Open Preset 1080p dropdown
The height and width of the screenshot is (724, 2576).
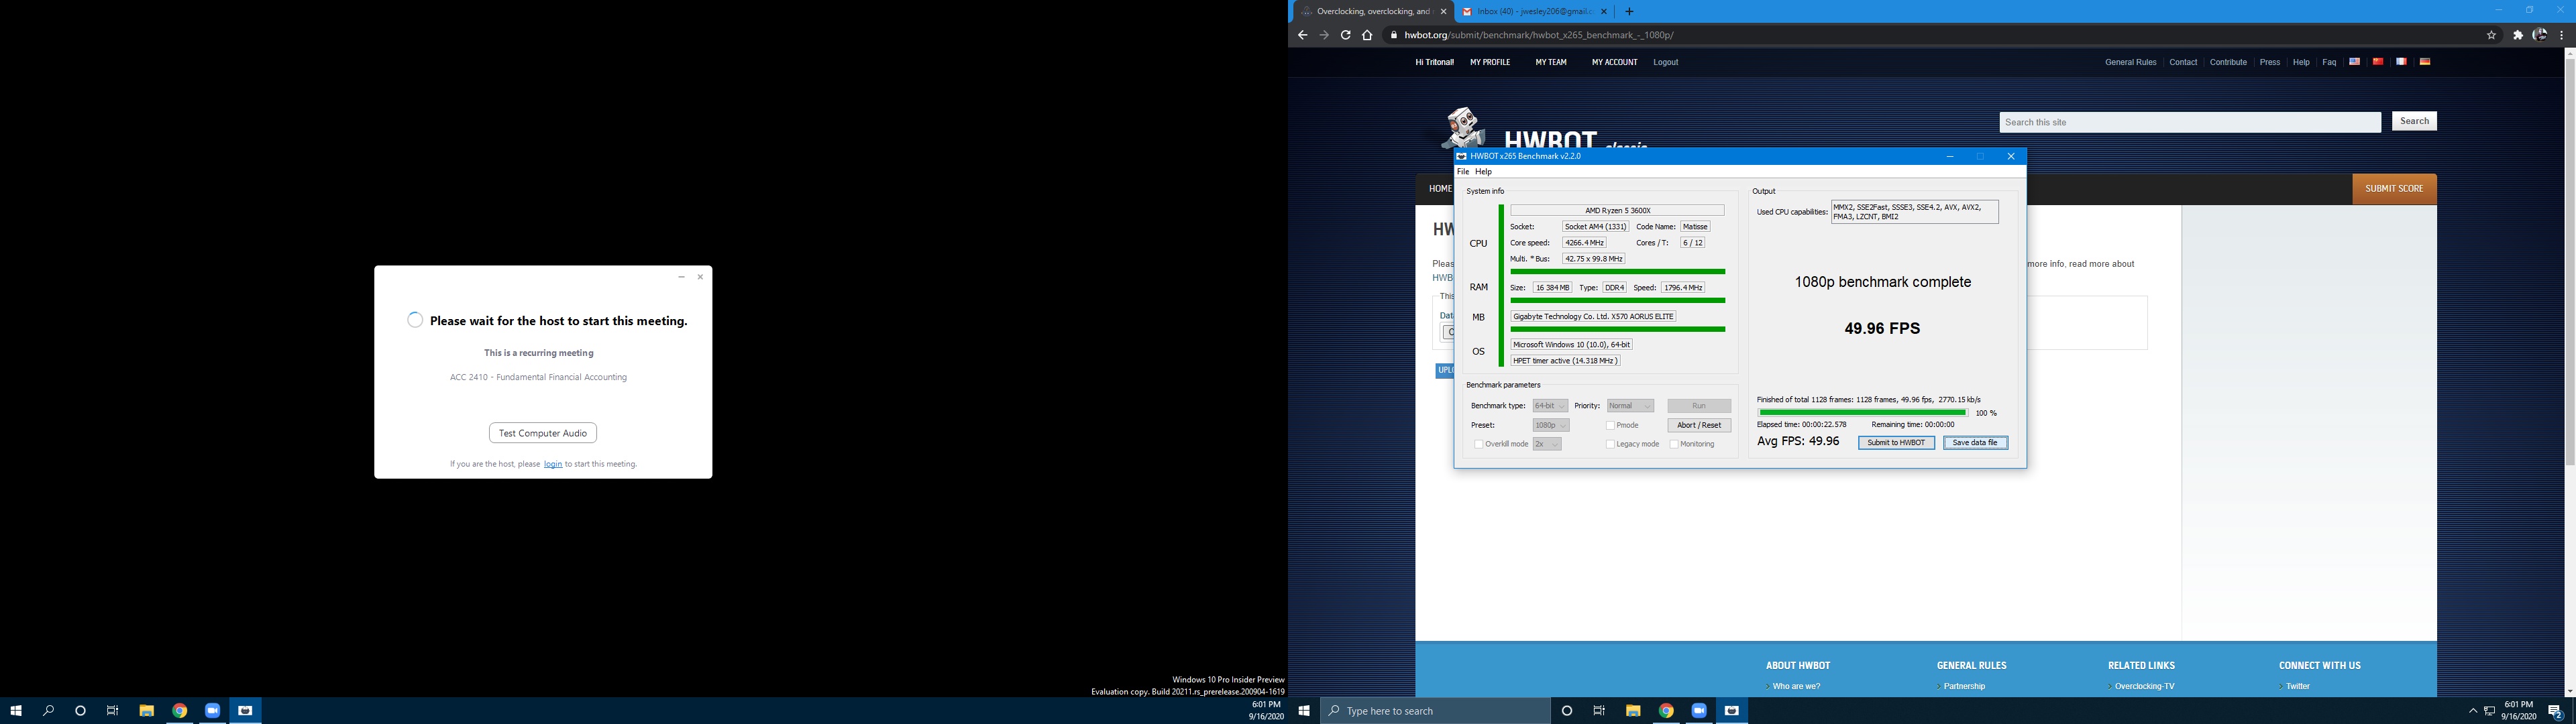click(1551, 425)
